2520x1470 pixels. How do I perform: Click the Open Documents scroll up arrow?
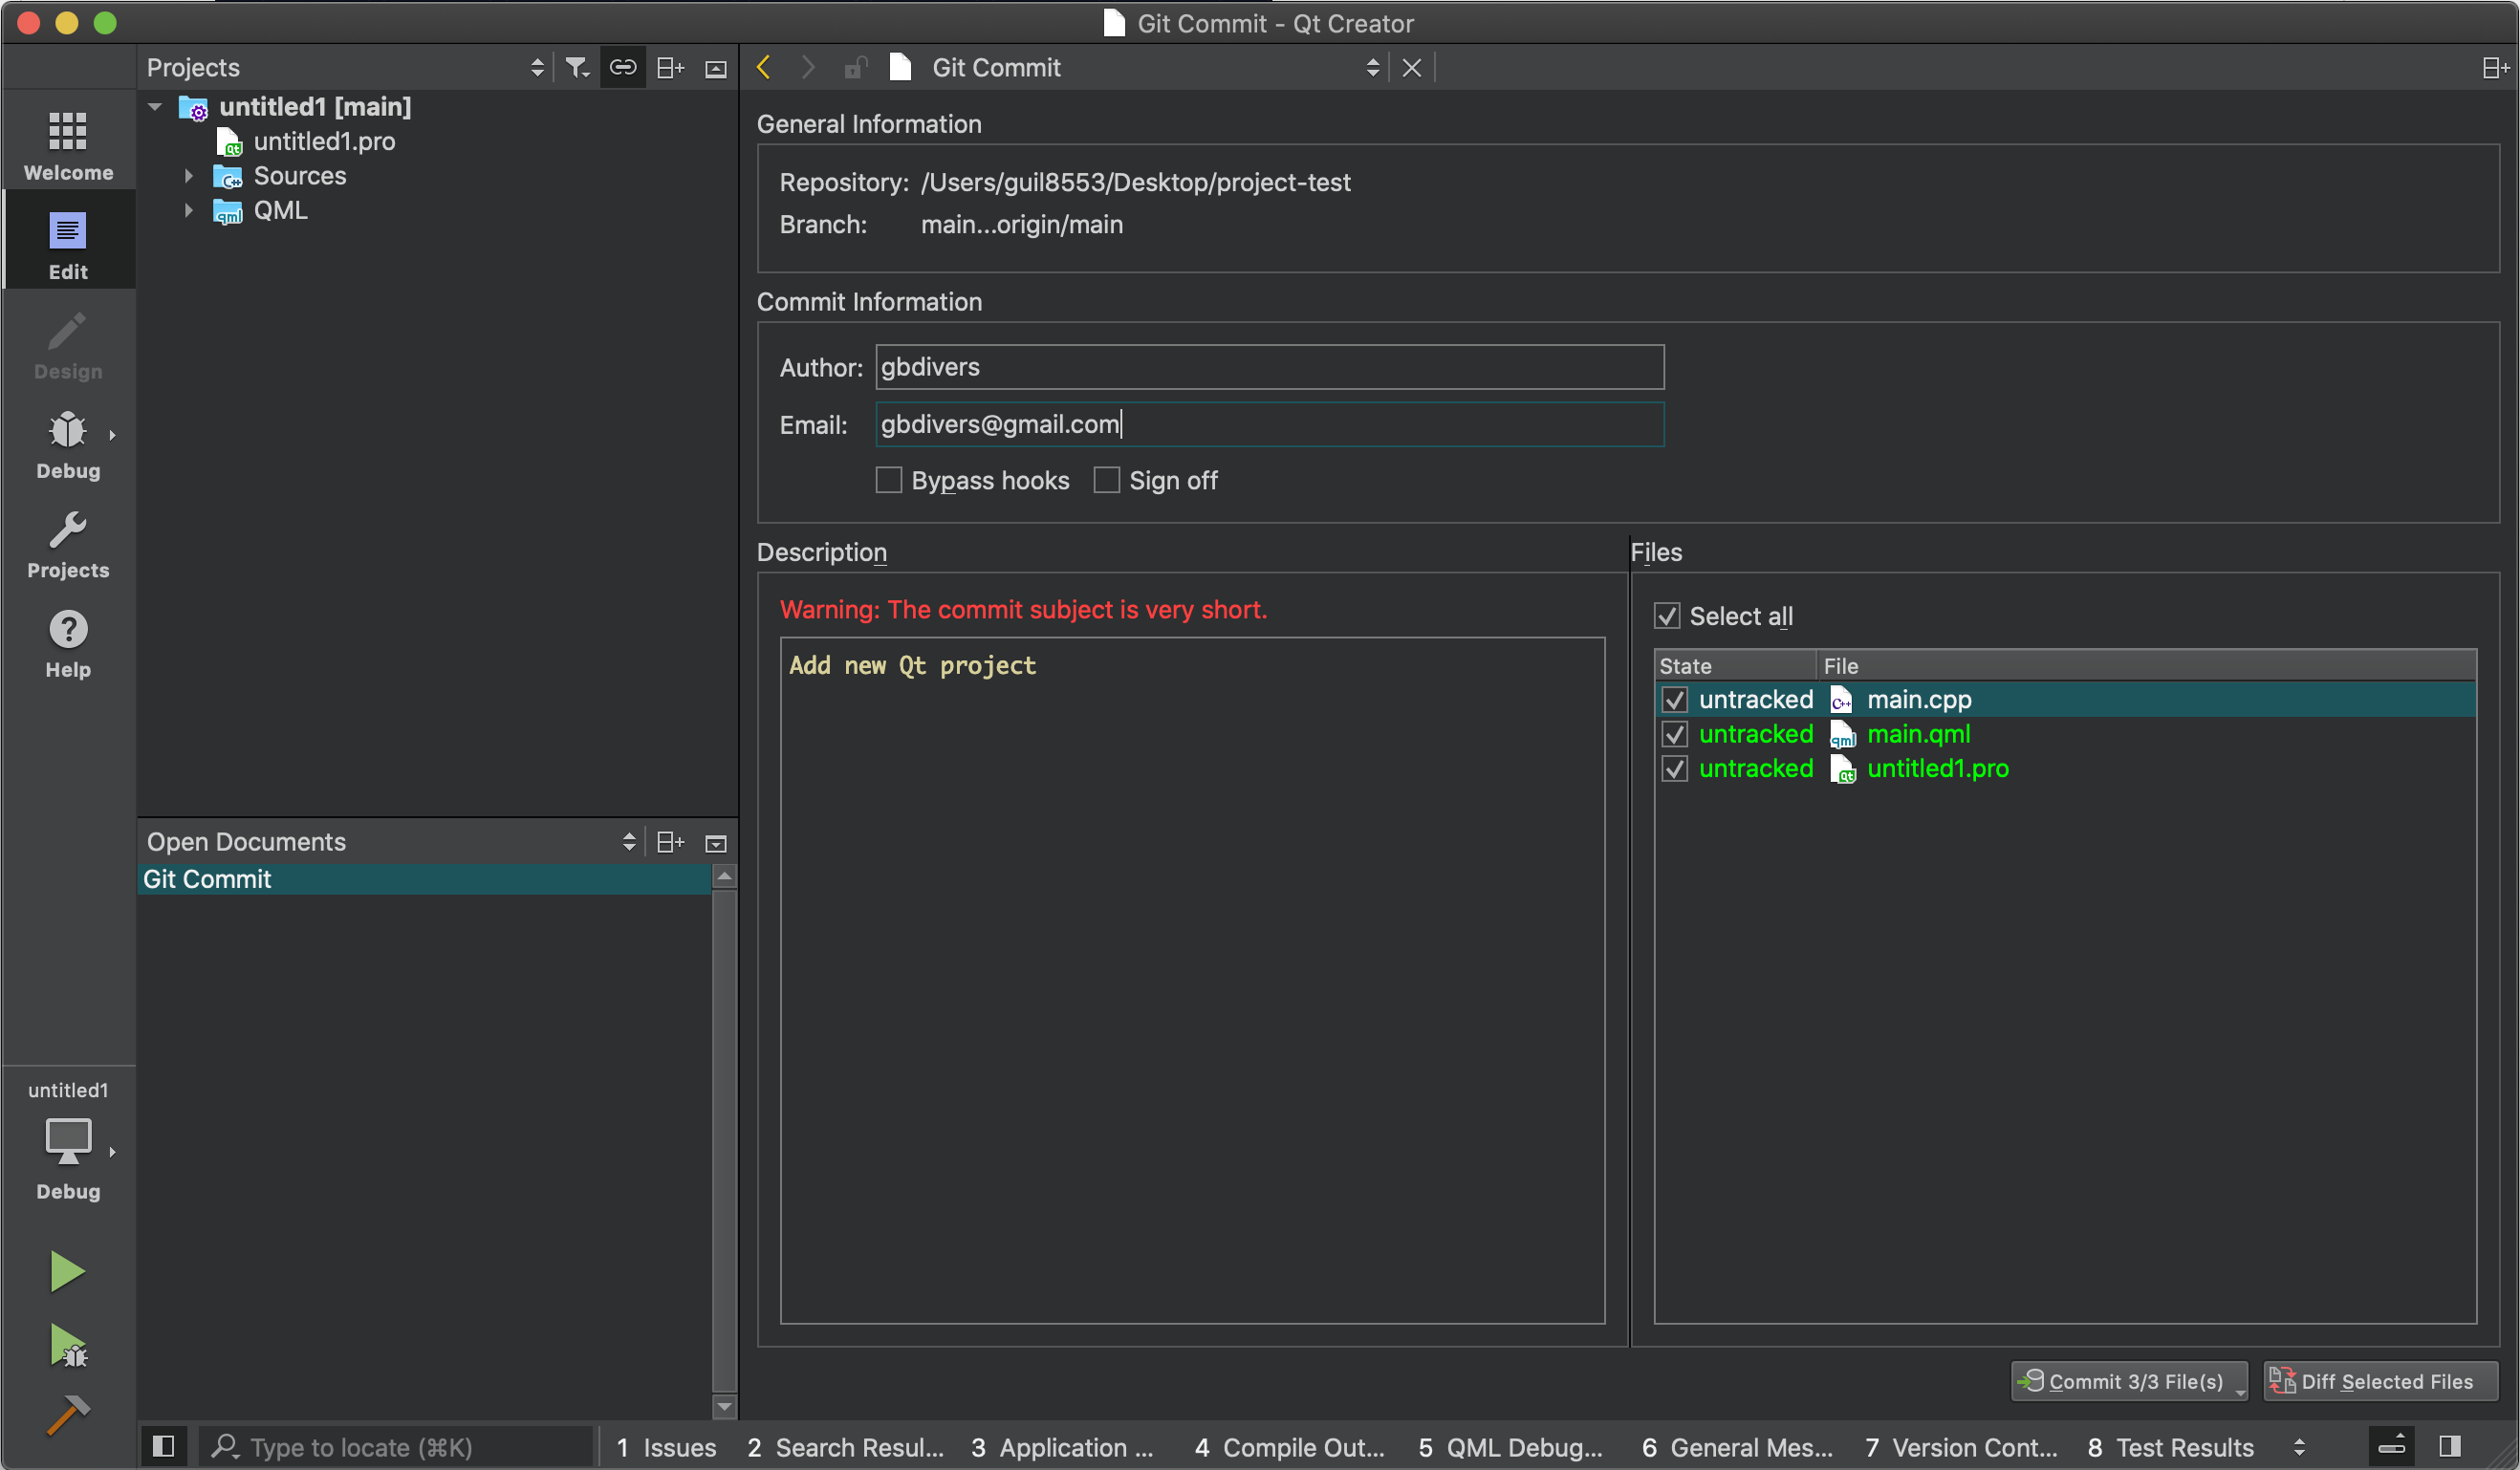724,876
